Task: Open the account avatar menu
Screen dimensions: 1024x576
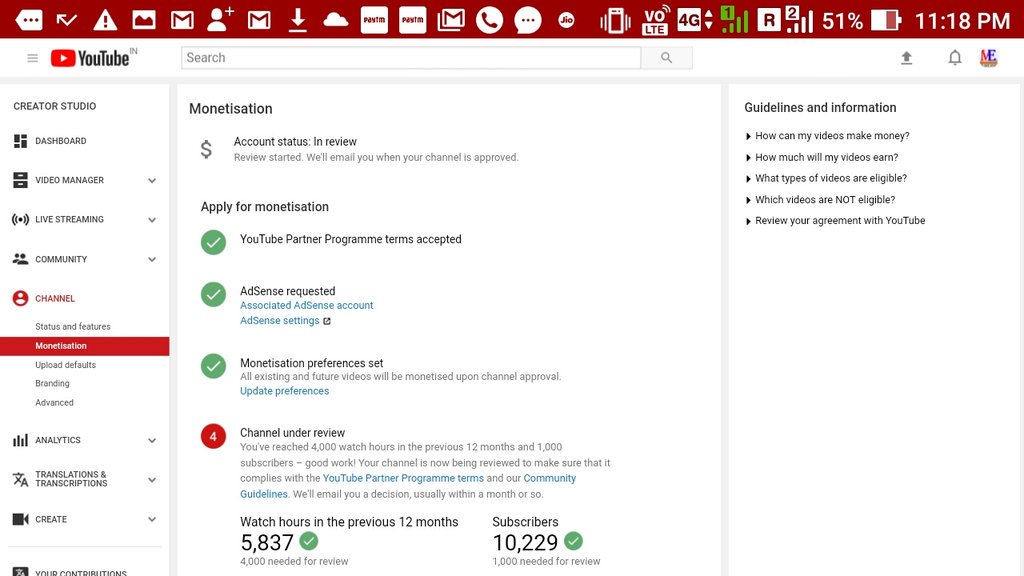Action: [988, 57]
